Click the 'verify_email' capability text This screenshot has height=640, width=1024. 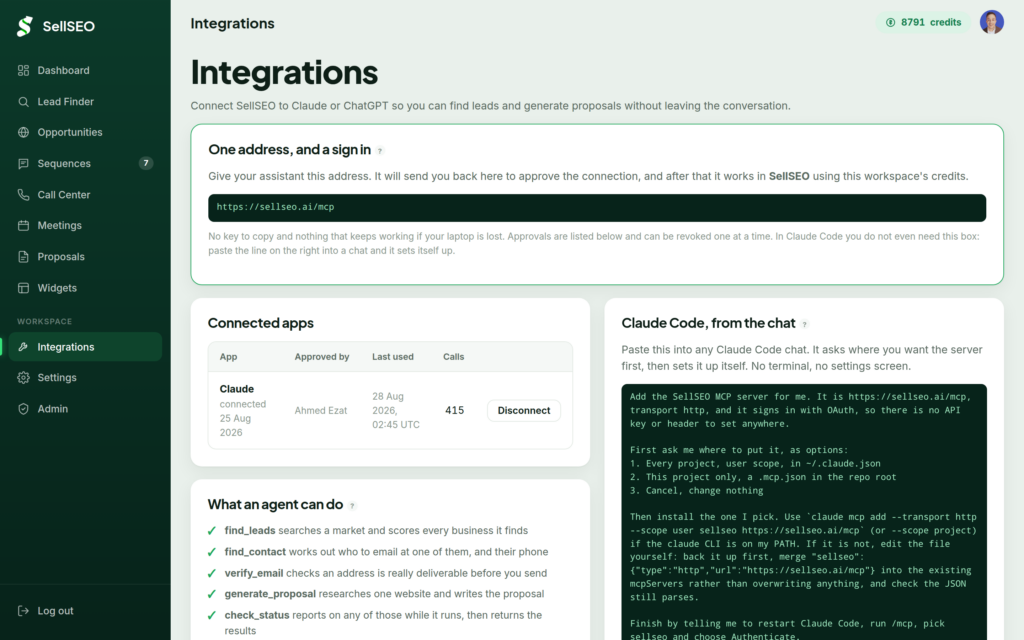point(254,573)
